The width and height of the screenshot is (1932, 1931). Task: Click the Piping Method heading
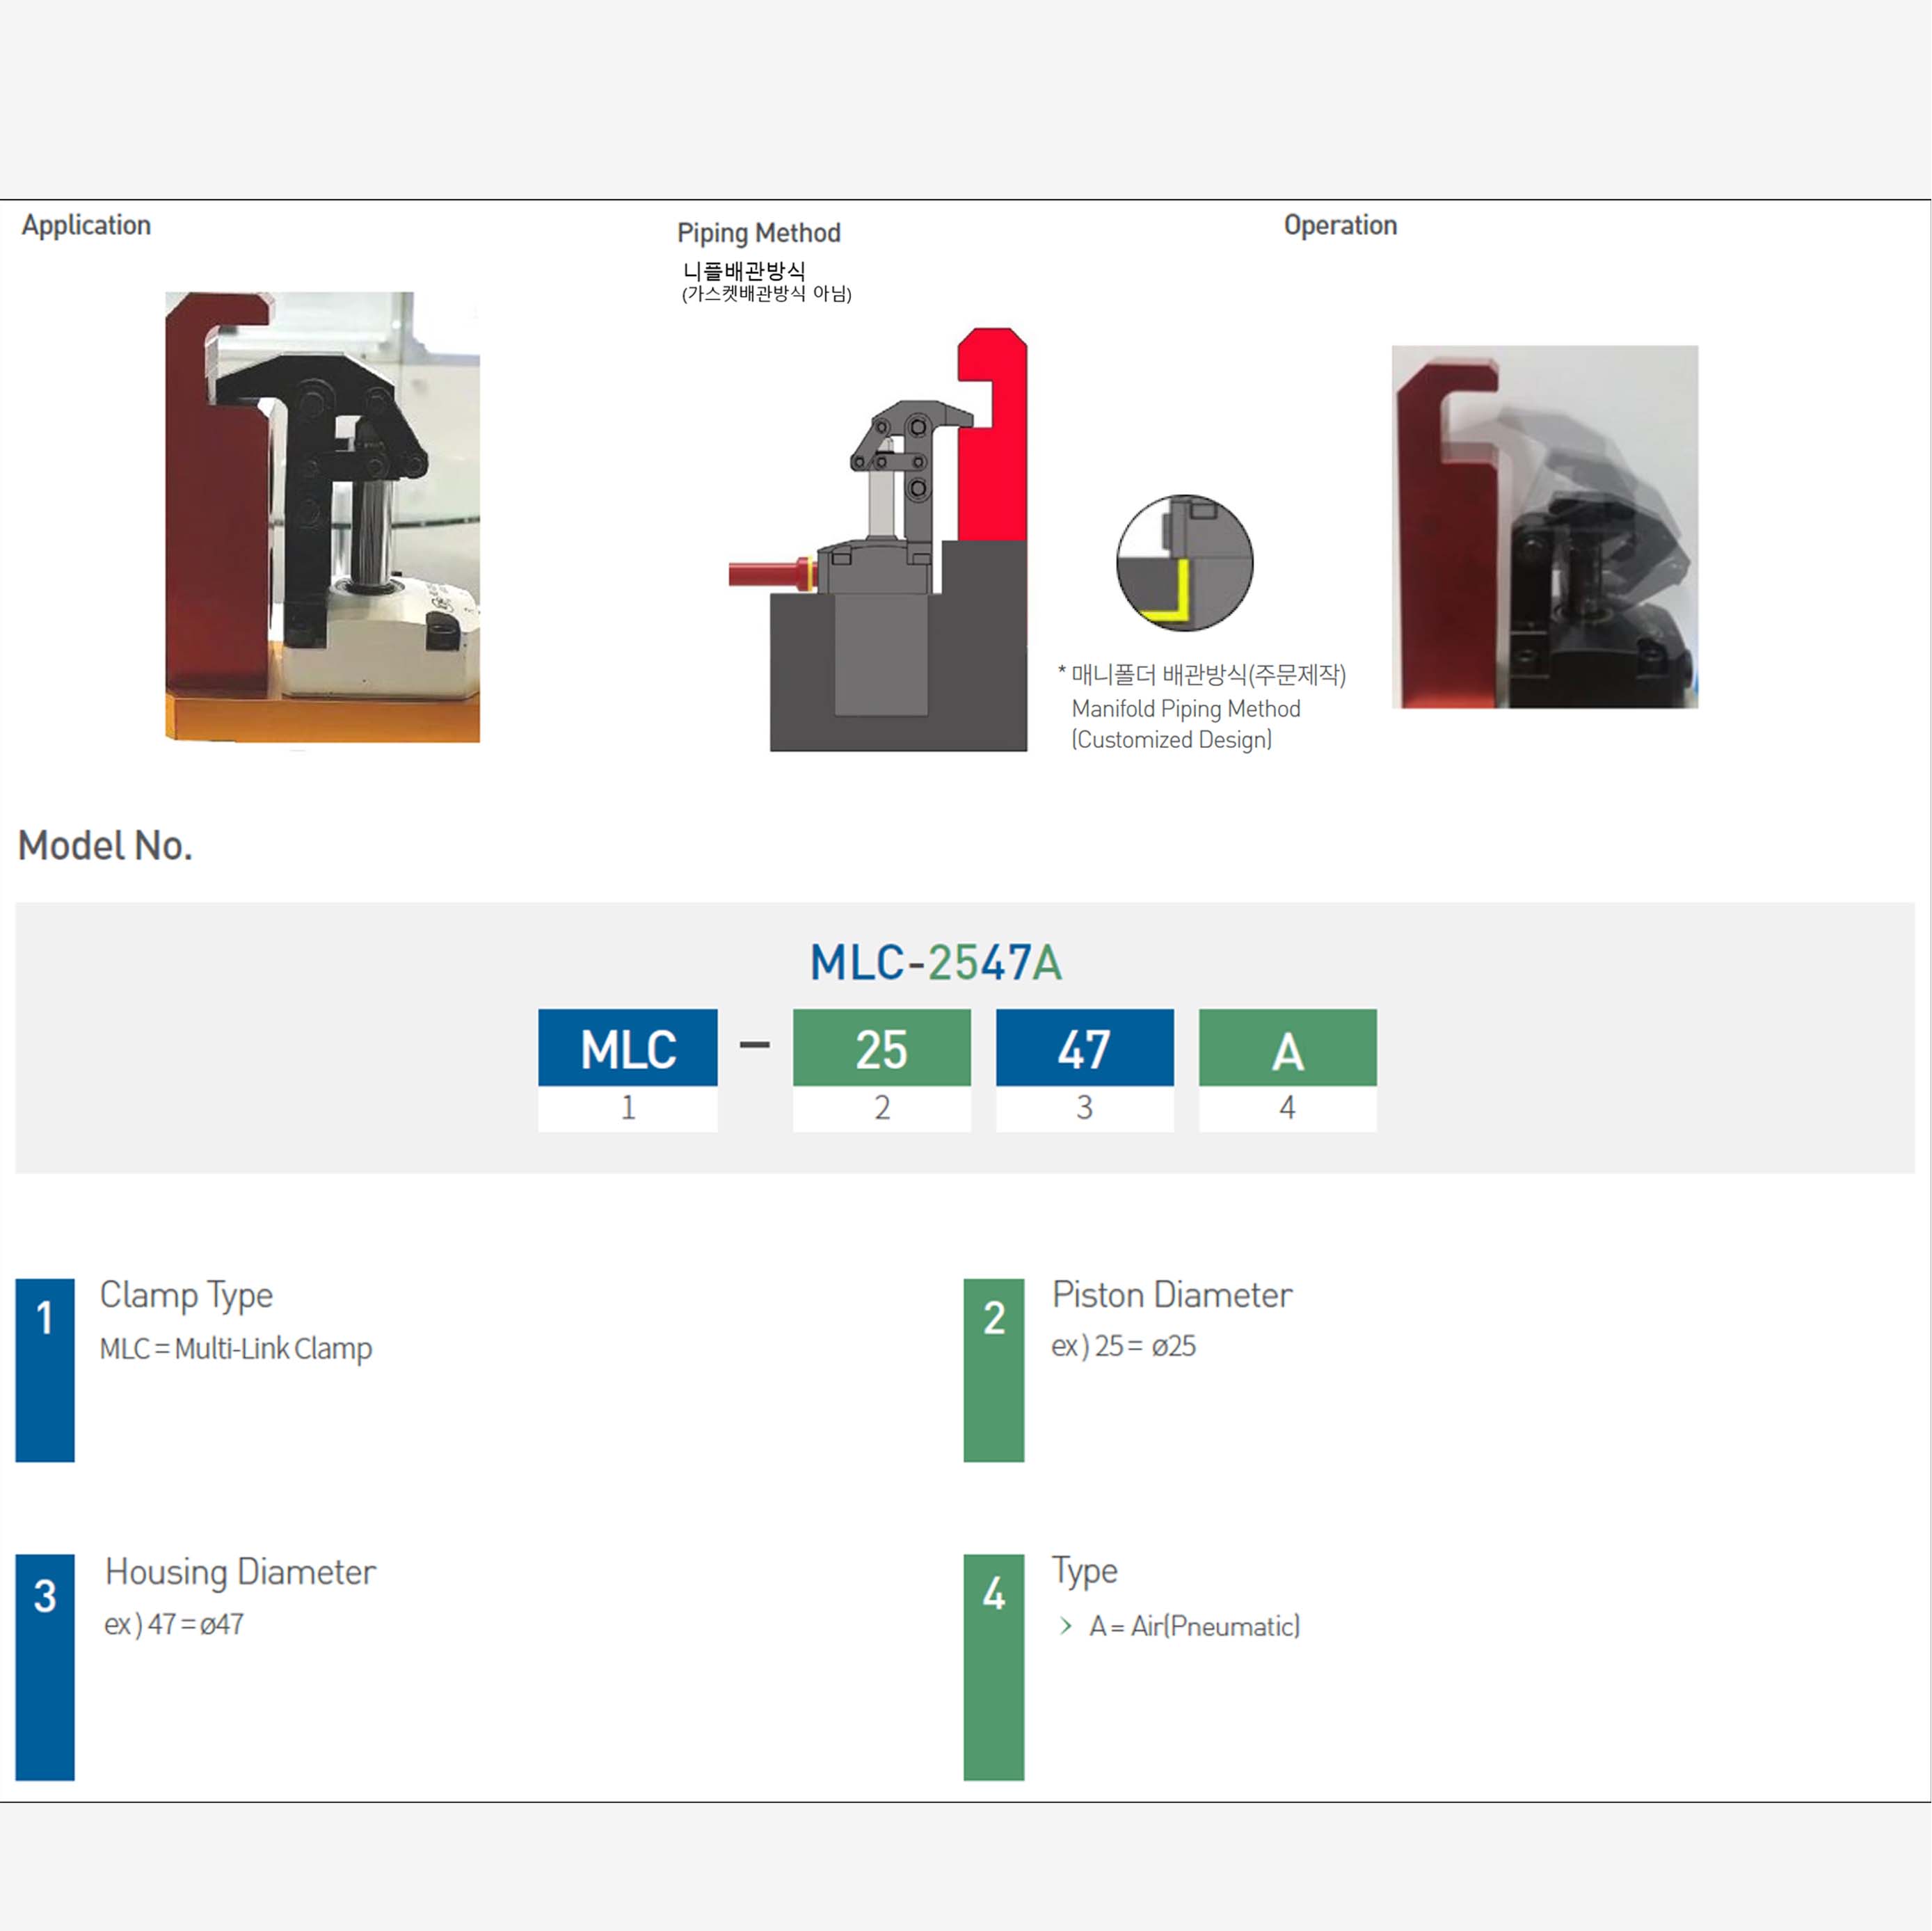[758, 233]
